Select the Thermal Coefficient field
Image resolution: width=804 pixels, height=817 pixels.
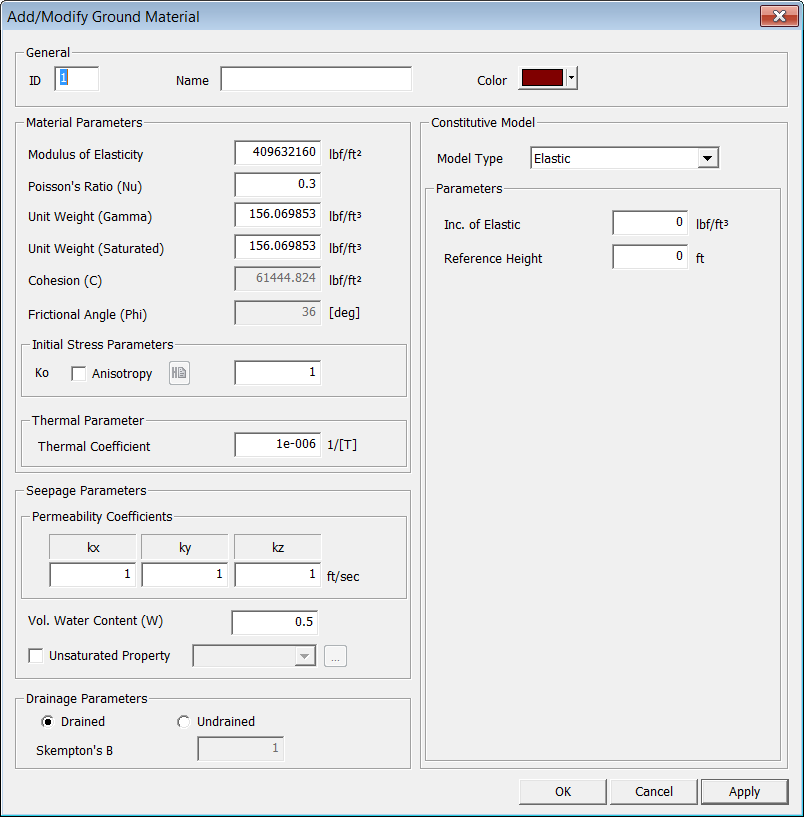[x=278, y=445]
